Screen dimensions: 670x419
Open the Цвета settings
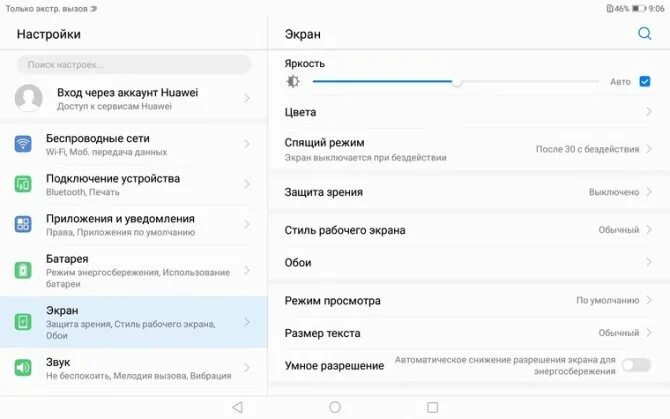point(468,112)
